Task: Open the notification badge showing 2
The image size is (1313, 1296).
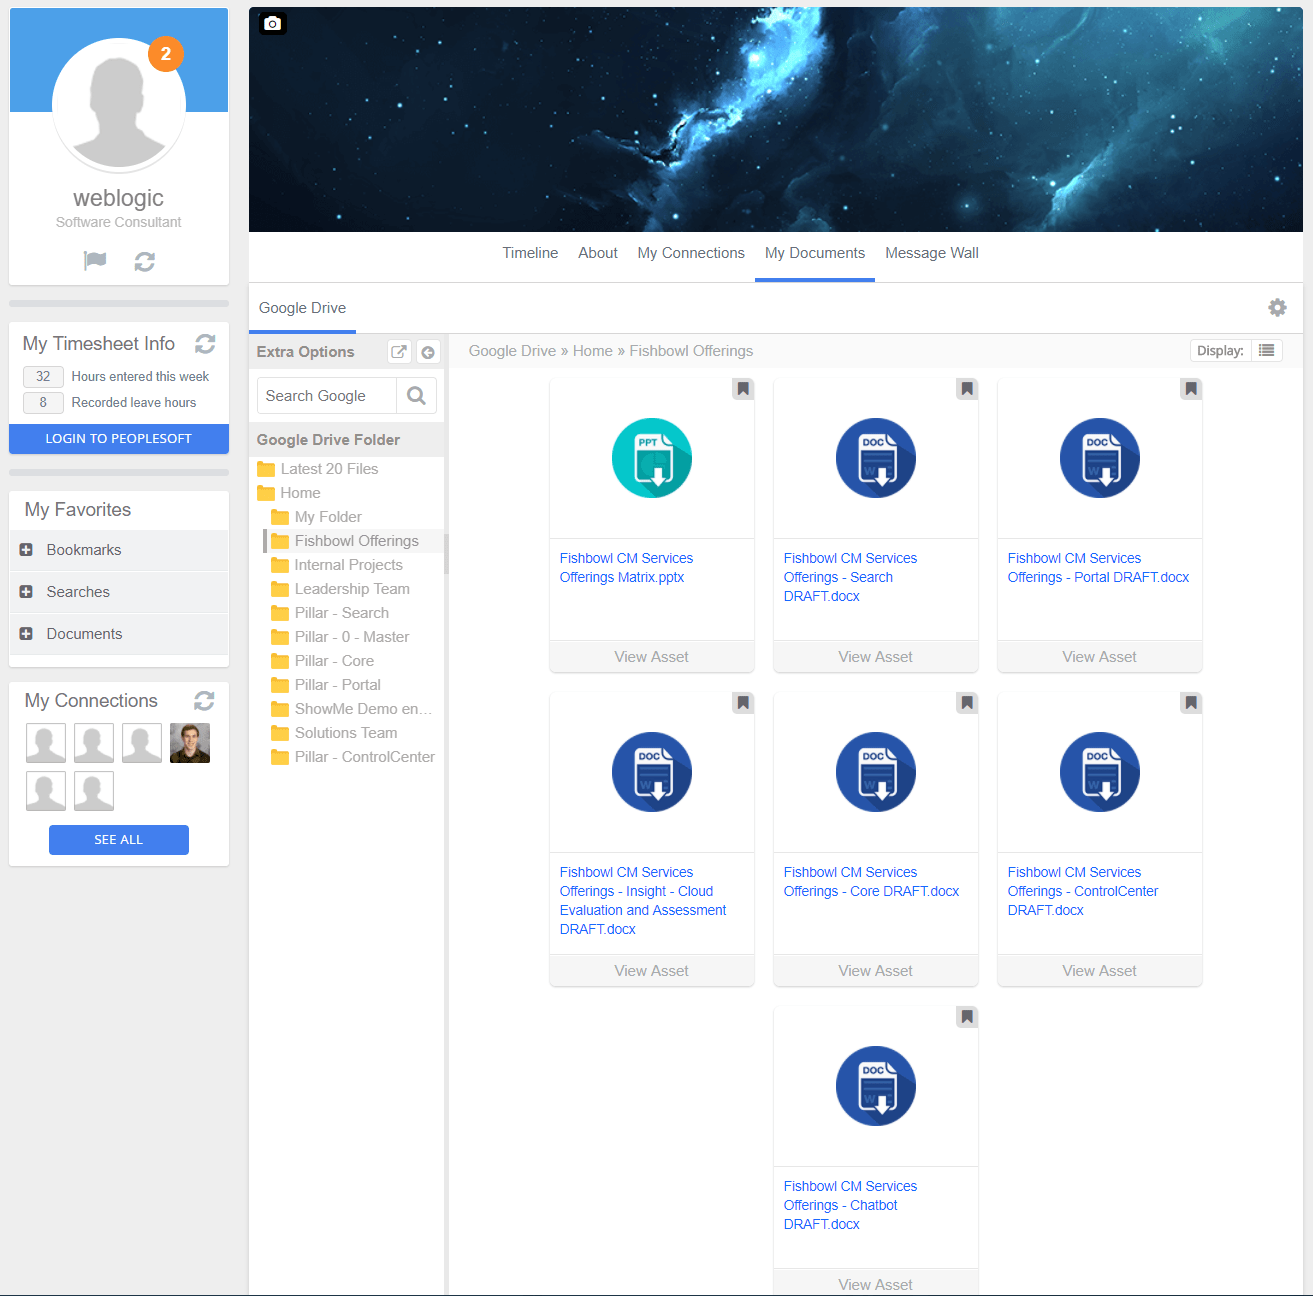Action: pos(166,54)
